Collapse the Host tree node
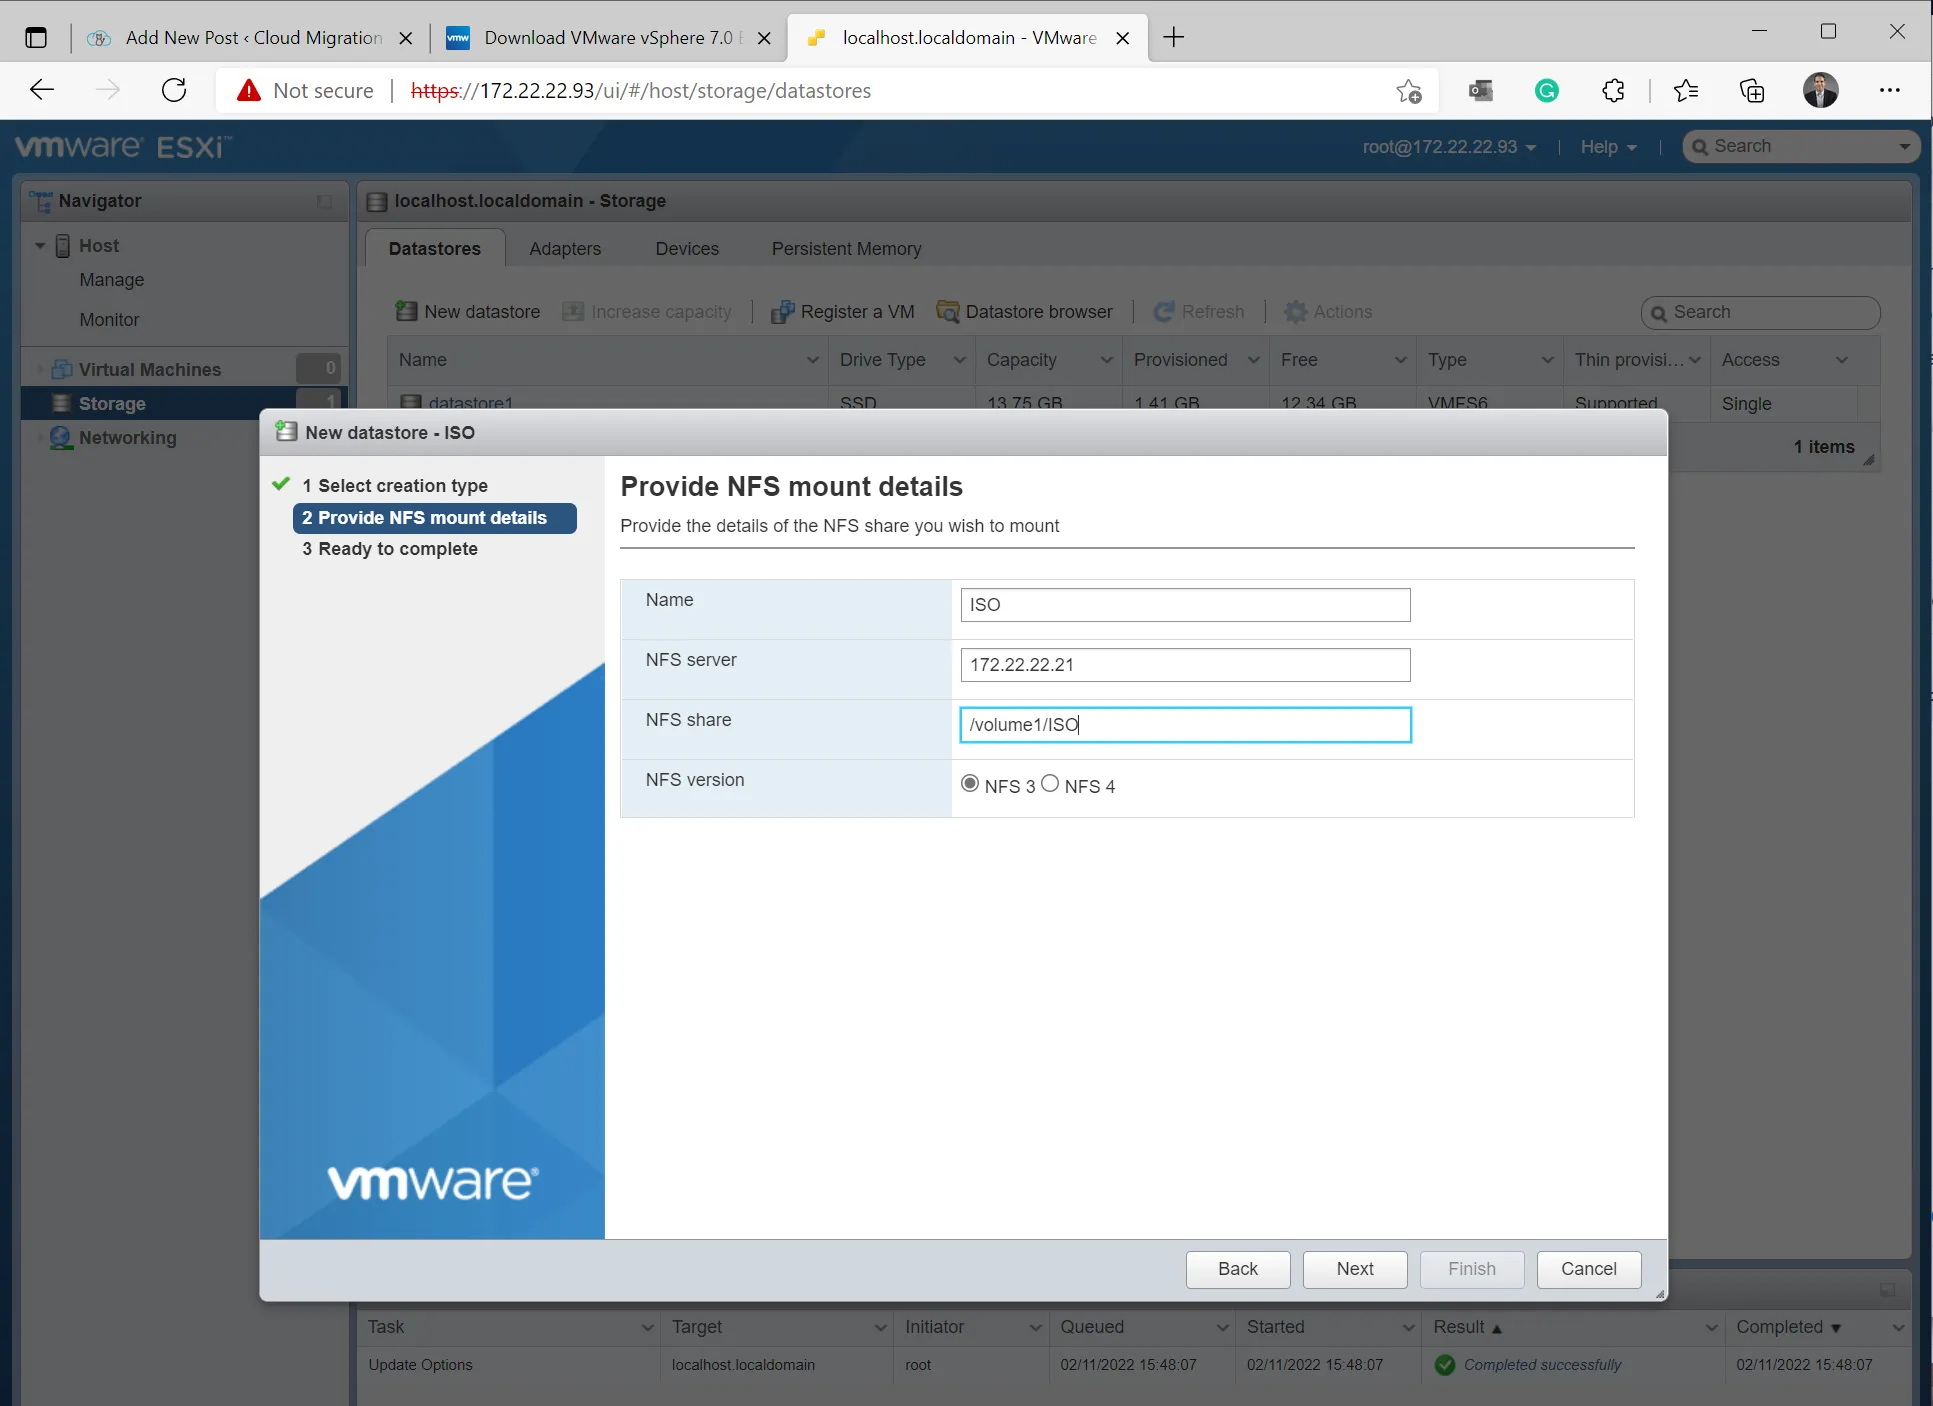The width and height of the screenshot is (1933, 1406). (x=40, y=245)
